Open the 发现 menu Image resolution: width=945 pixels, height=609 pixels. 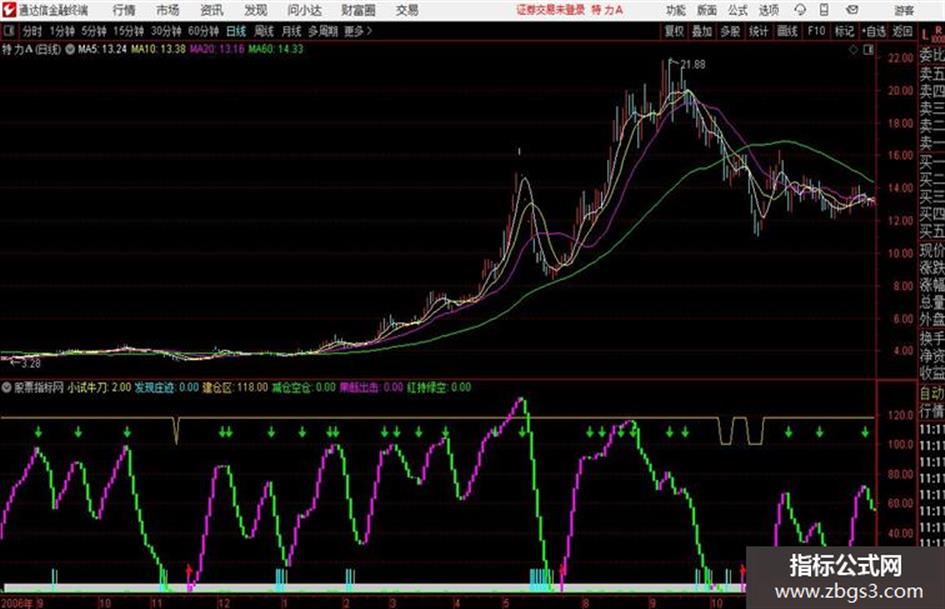(256, 10)
